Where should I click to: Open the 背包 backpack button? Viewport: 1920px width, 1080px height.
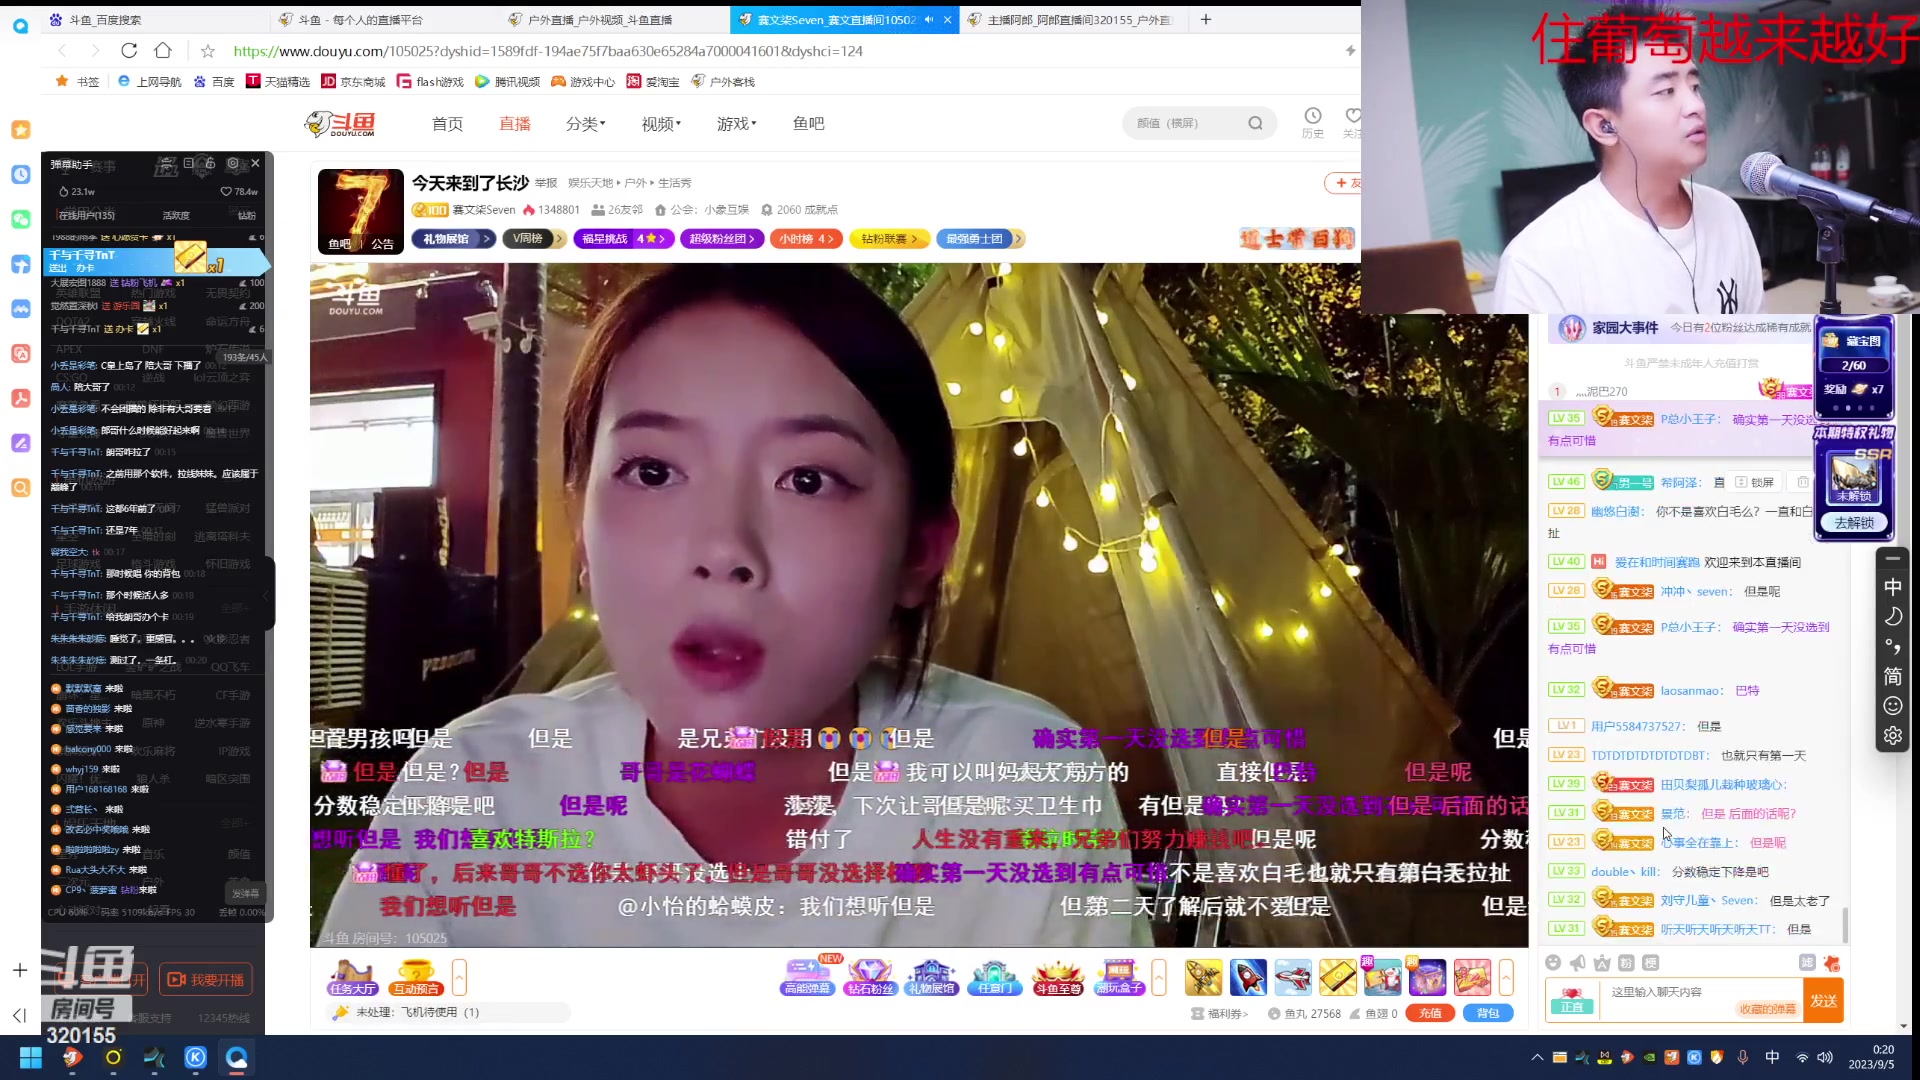tap(1488, 1013)
